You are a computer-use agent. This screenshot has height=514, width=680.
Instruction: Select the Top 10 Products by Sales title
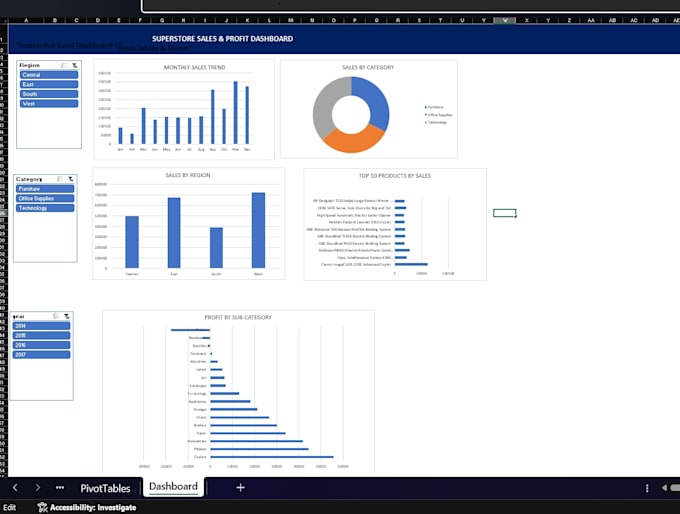pyautogui.click(x=395, y=176)
